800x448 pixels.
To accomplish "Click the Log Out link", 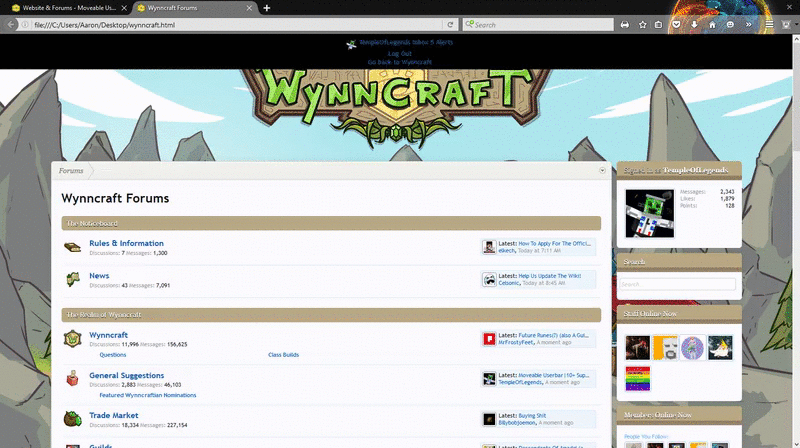I will (x=399, y=54).
